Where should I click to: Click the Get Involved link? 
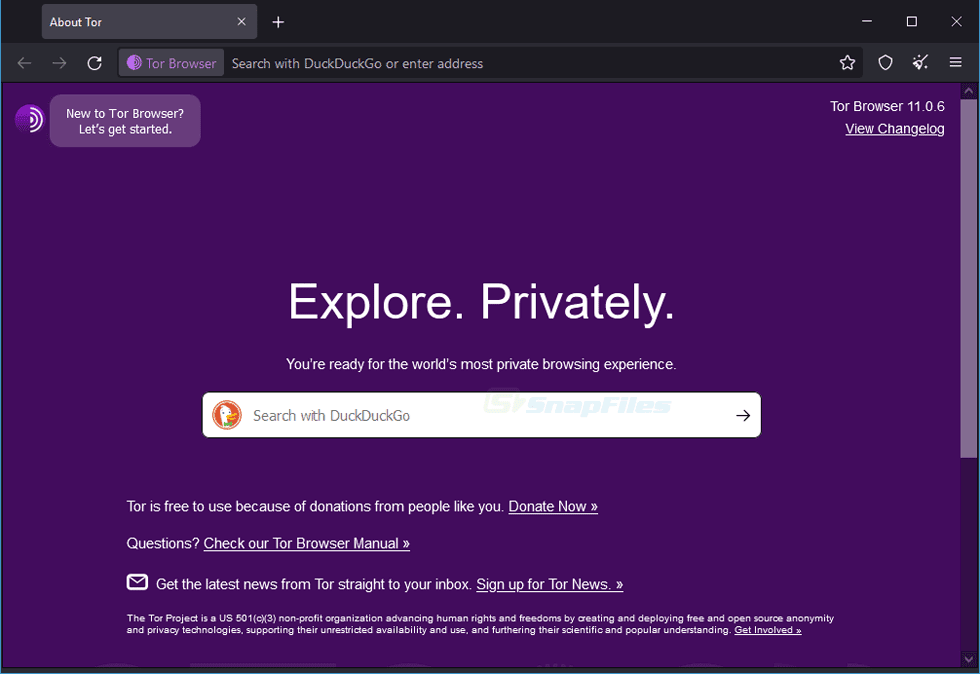pyautogui.click(x=767, y=630)
